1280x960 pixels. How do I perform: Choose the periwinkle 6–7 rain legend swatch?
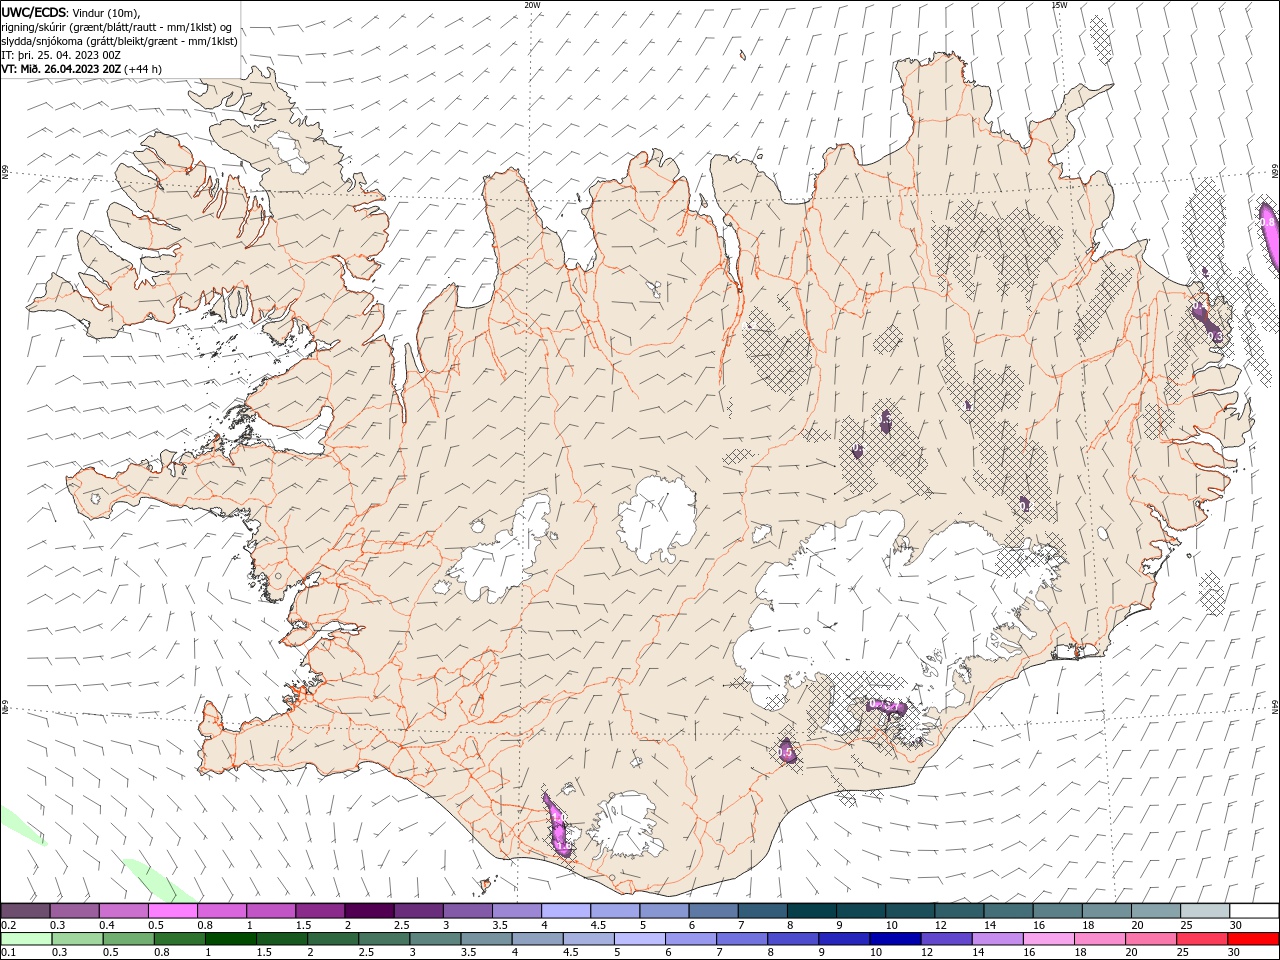tap(691, 939)
